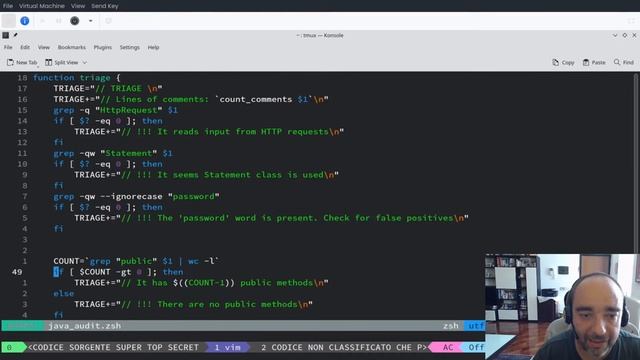
Task: Toggle the pin window icon in Konsole title bar
Action: [x=16, y=36]
